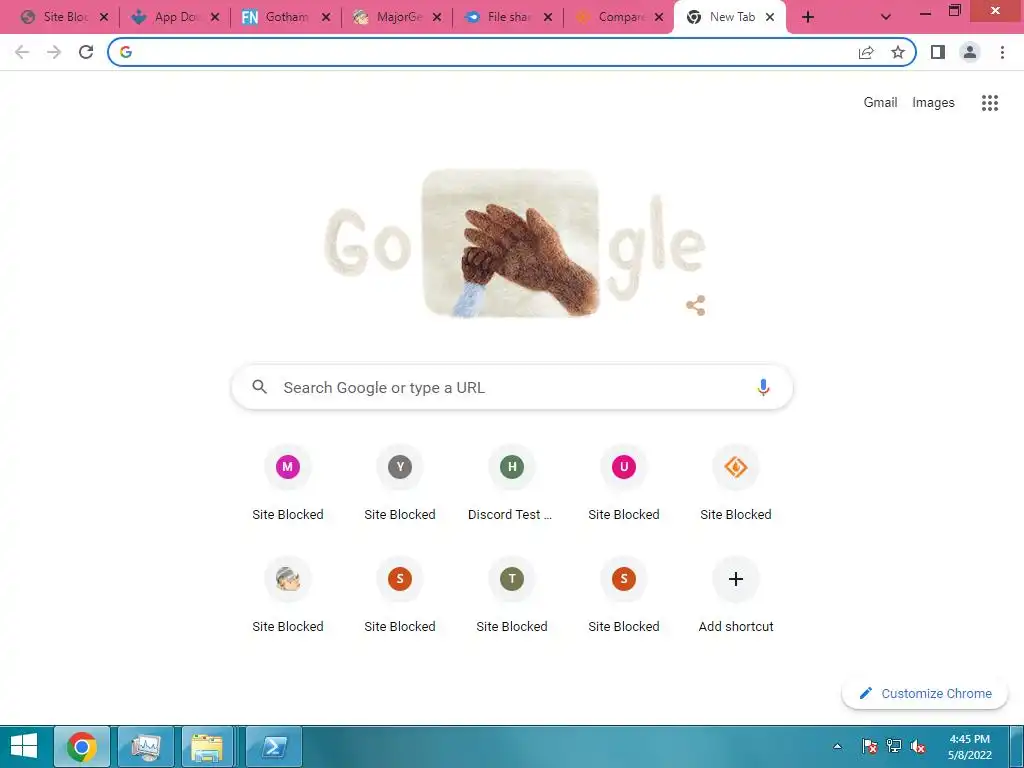Viewport: 1024px width, 768px height.
Task: Reload the page with refresh icon
Action: [x=86, y=52]
